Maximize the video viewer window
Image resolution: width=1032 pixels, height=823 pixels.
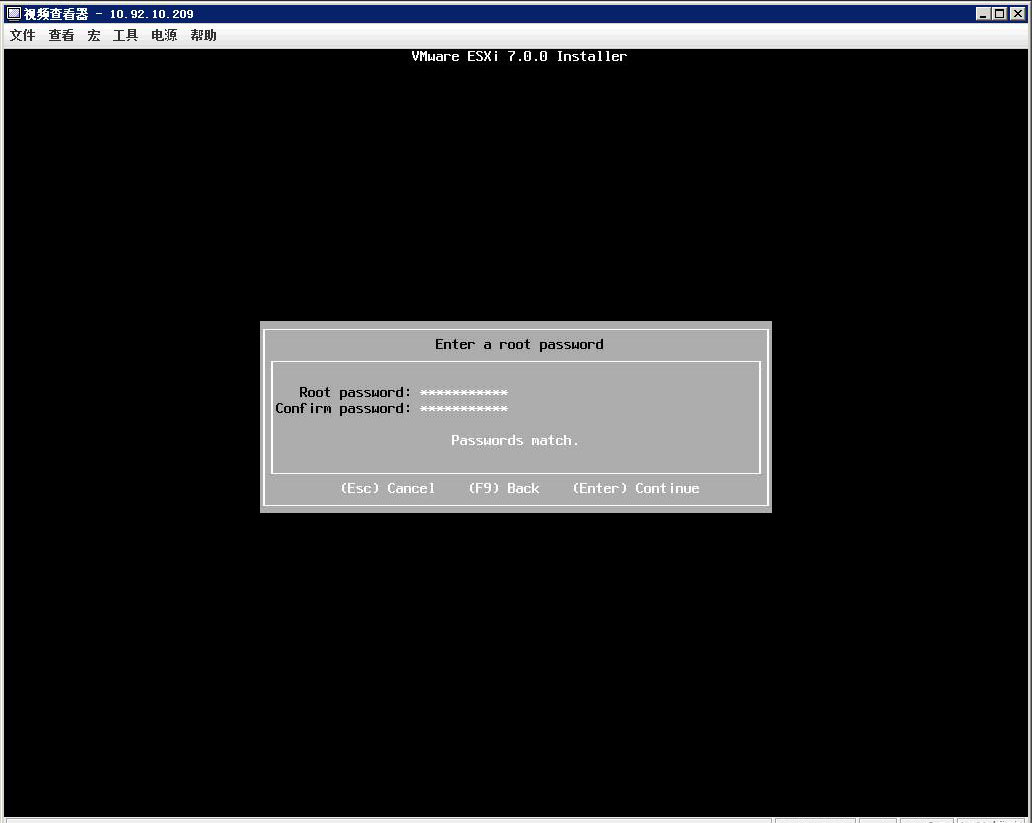click(x=999, y=13)
